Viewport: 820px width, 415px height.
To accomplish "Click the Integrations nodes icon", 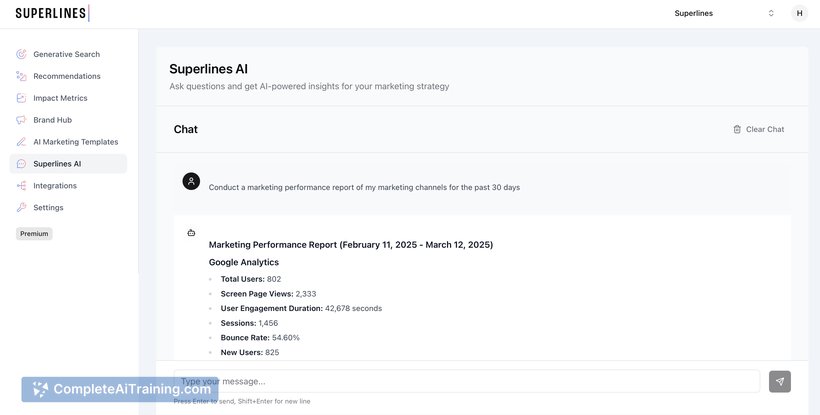I will [21, 186].
